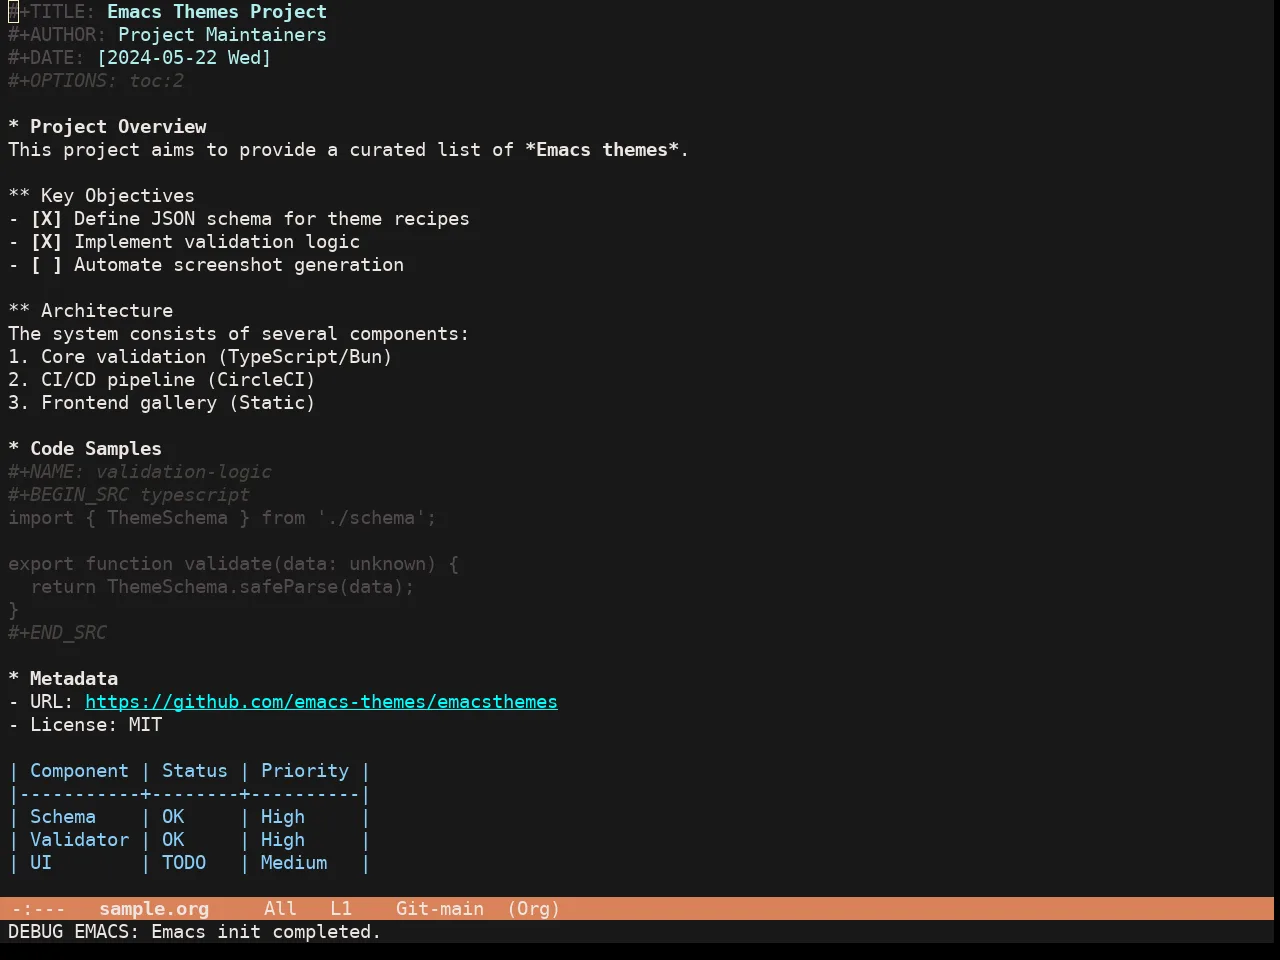Collapse the Code Samples heading

[x=85, y=449]
